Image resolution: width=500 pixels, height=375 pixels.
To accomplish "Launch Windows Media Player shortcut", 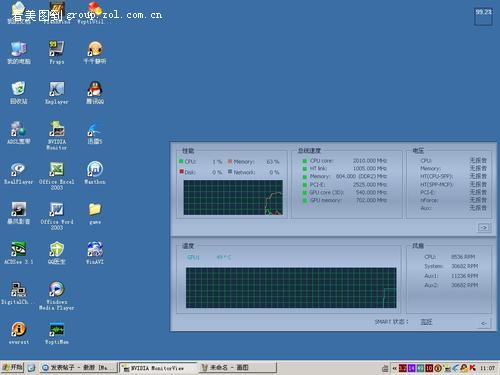I will point(57,295).
